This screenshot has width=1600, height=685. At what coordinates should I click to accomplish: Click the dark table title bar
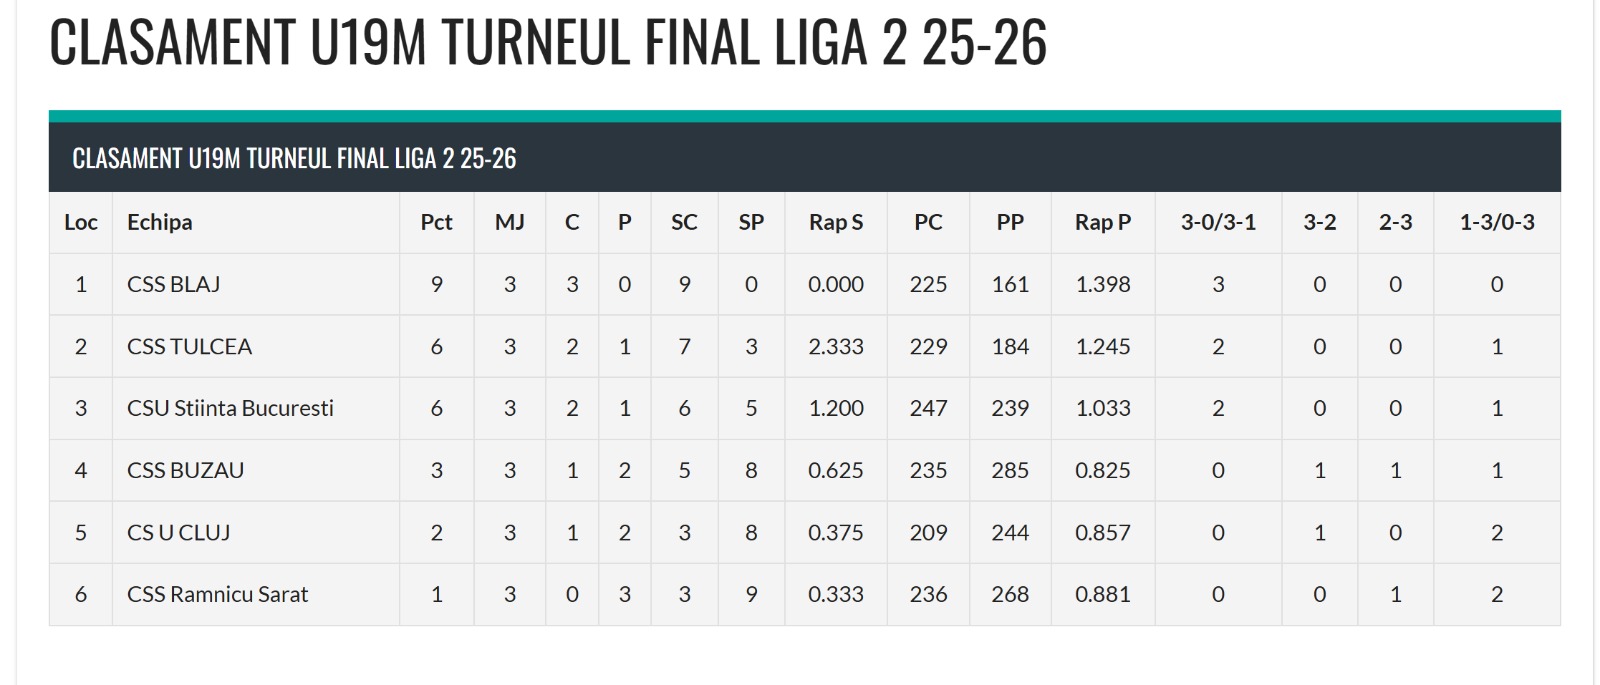(x=804, y=157)
